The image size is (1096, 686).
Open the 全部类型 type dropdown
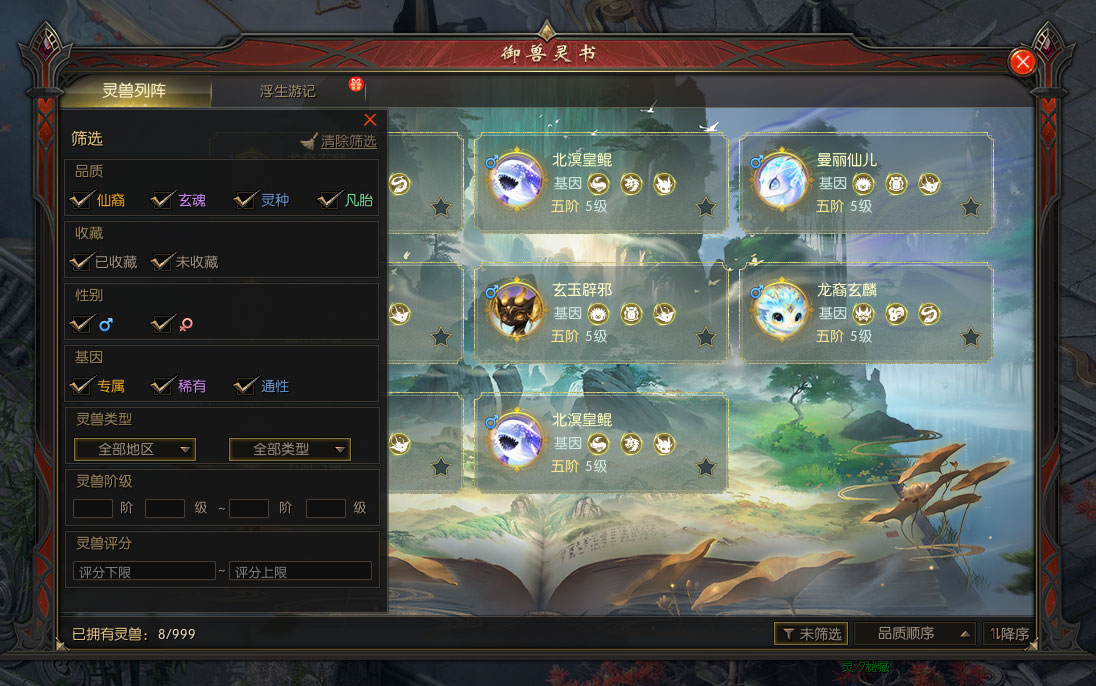coord(289,449)
